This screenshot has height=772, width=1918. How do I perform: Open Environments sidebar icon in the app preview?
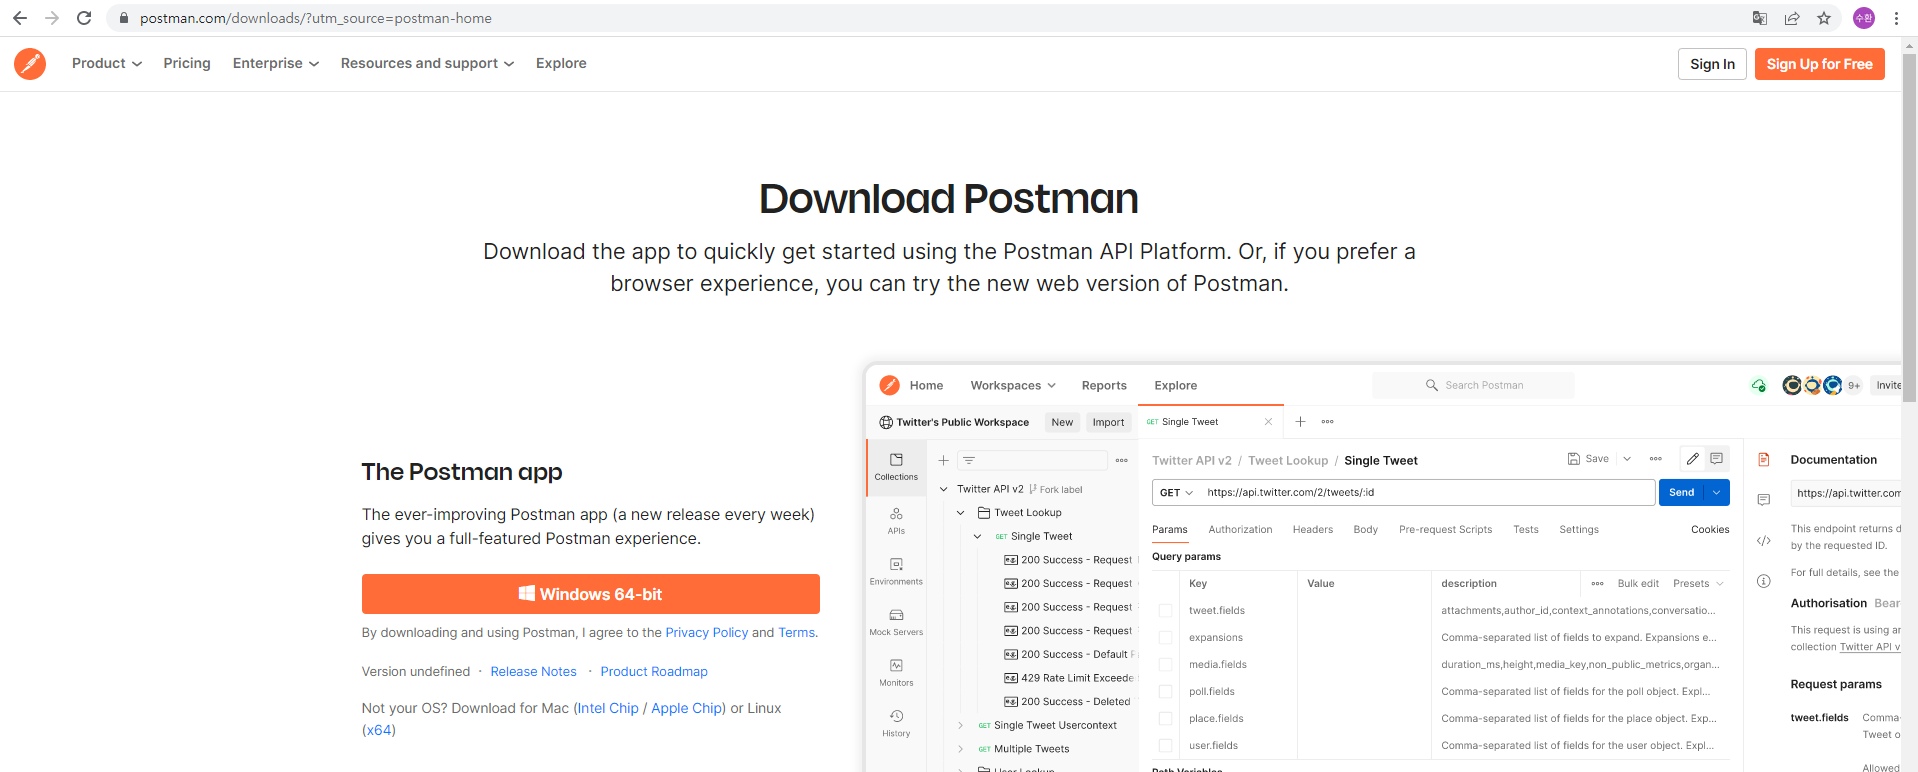click(896, 571)
